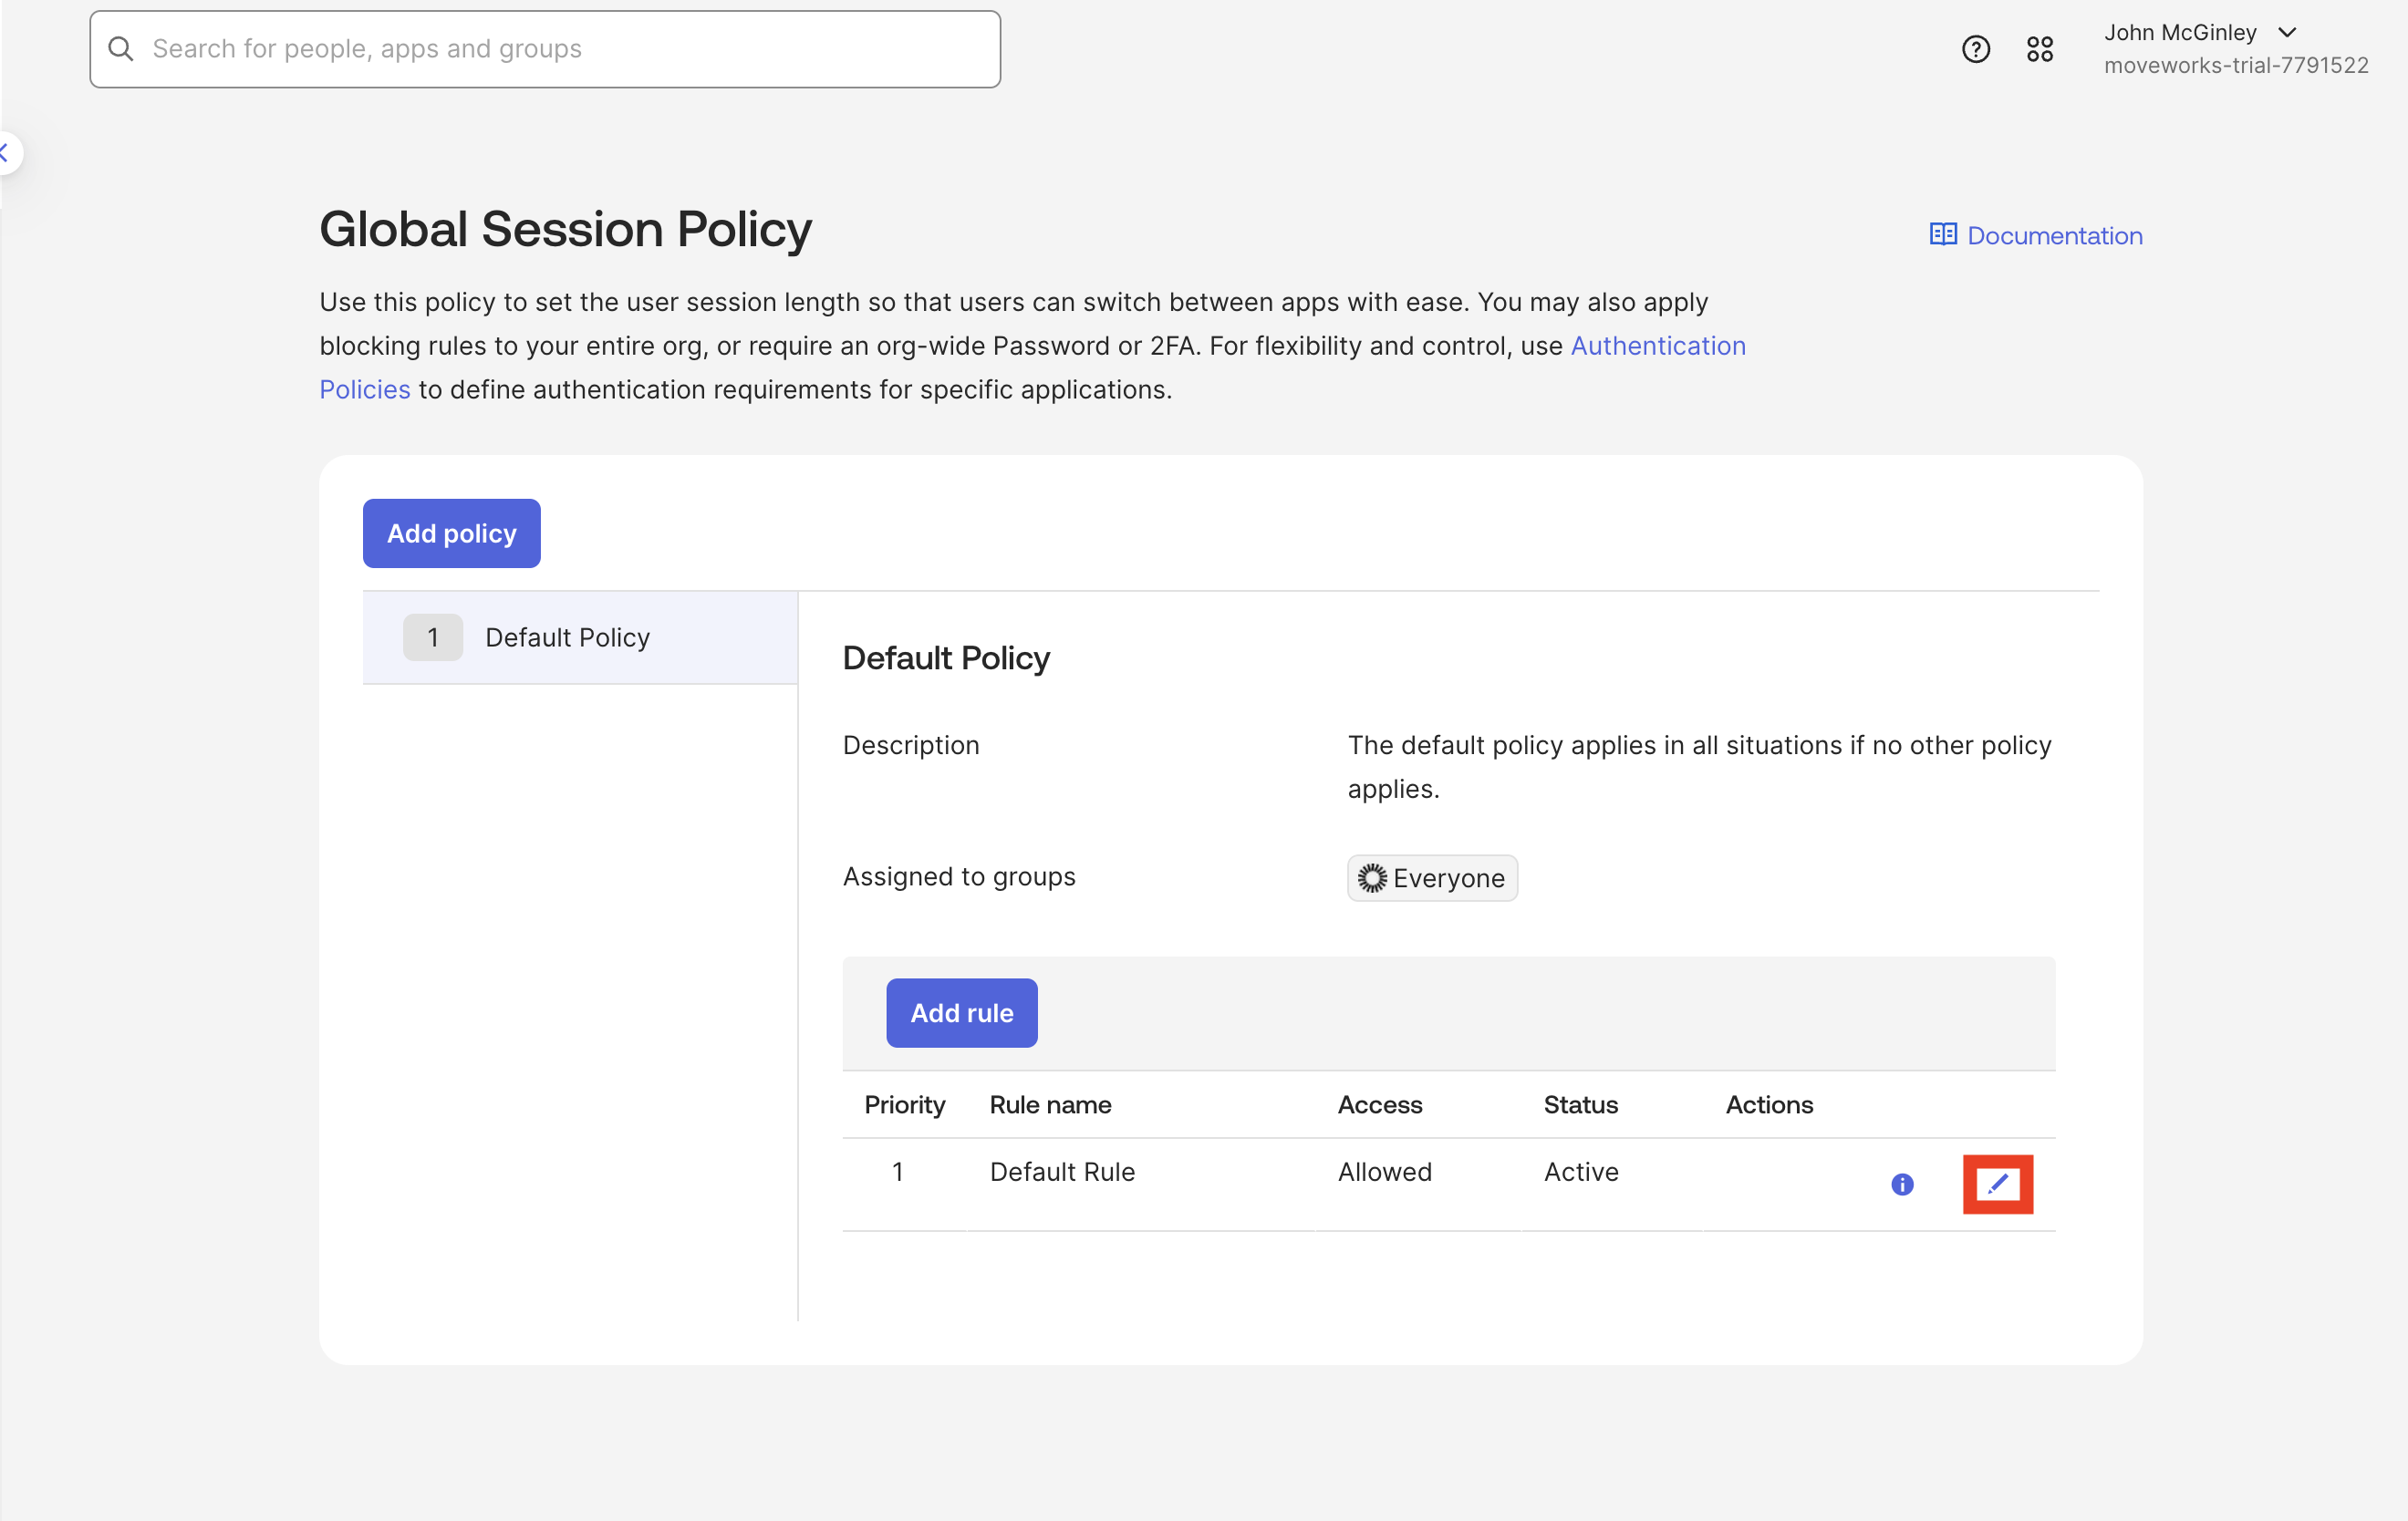The height and width of the screenshot is (1521, 2408).
Task: Click the help question mark icon
Action: pos(1975,49)
